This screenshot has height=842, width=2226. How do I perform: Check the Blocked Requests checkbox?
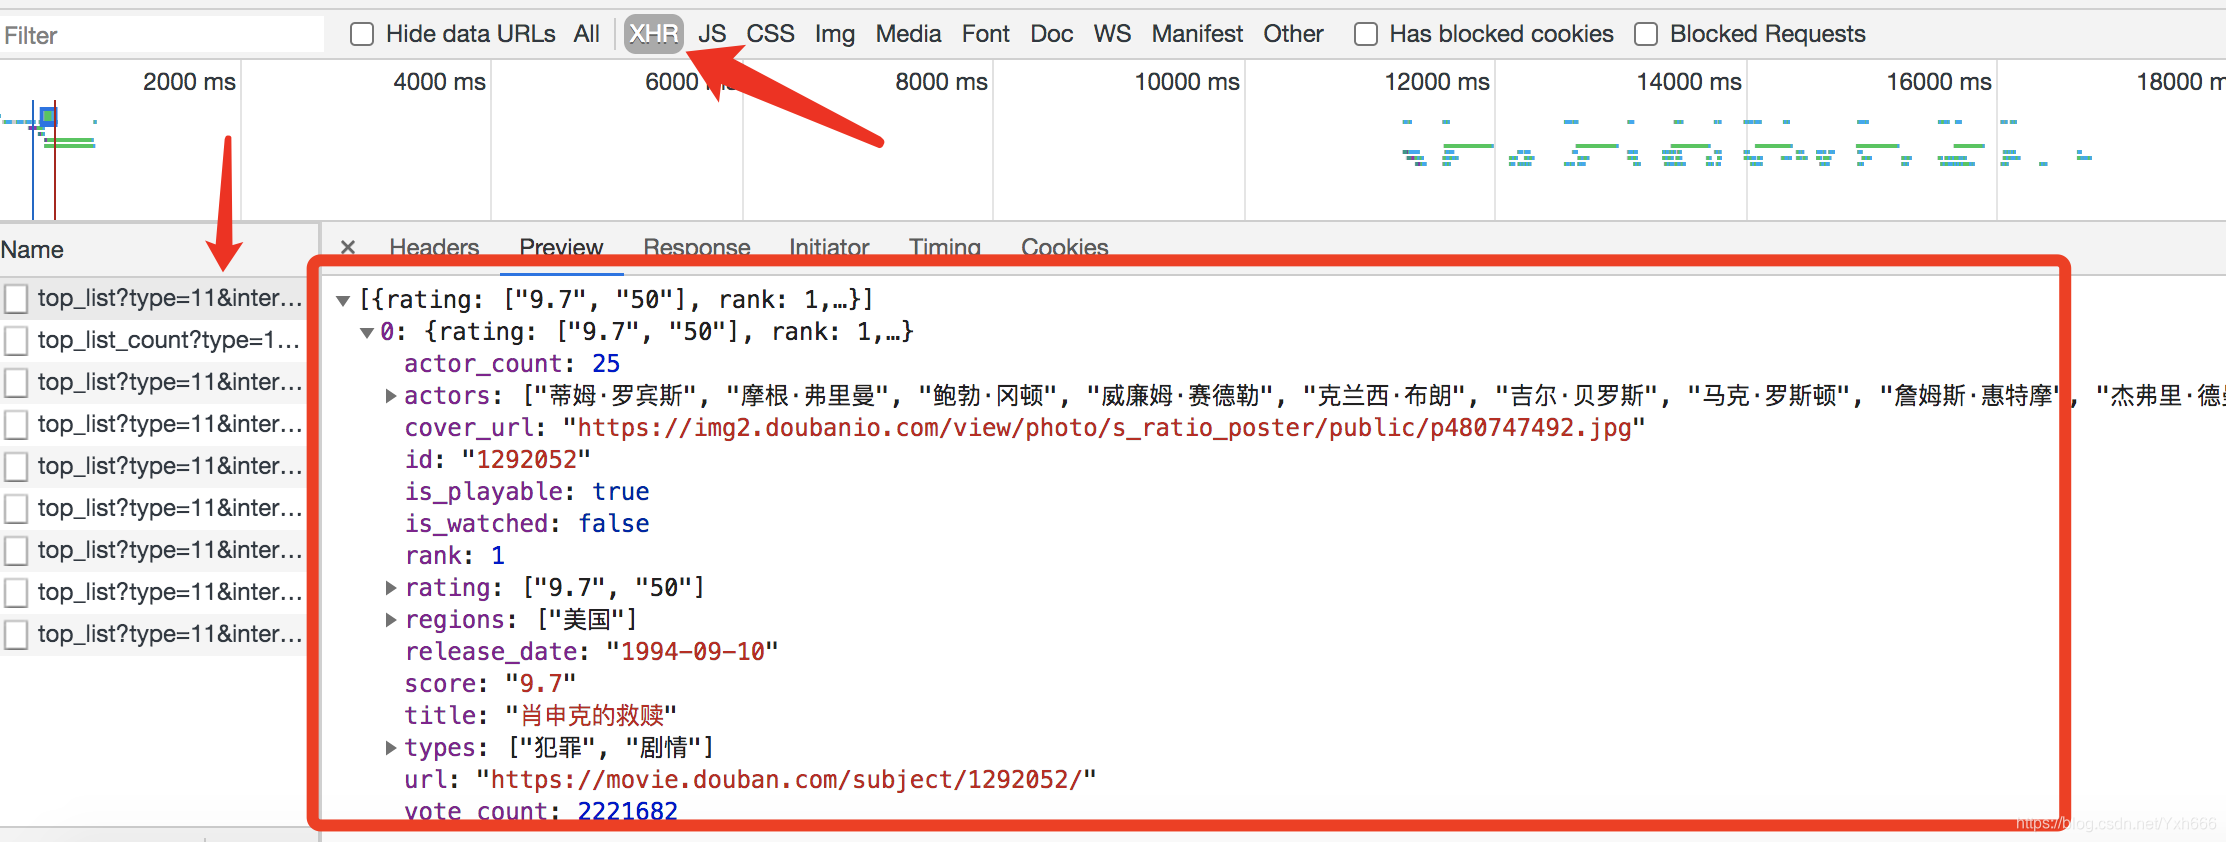[1646, 34]
